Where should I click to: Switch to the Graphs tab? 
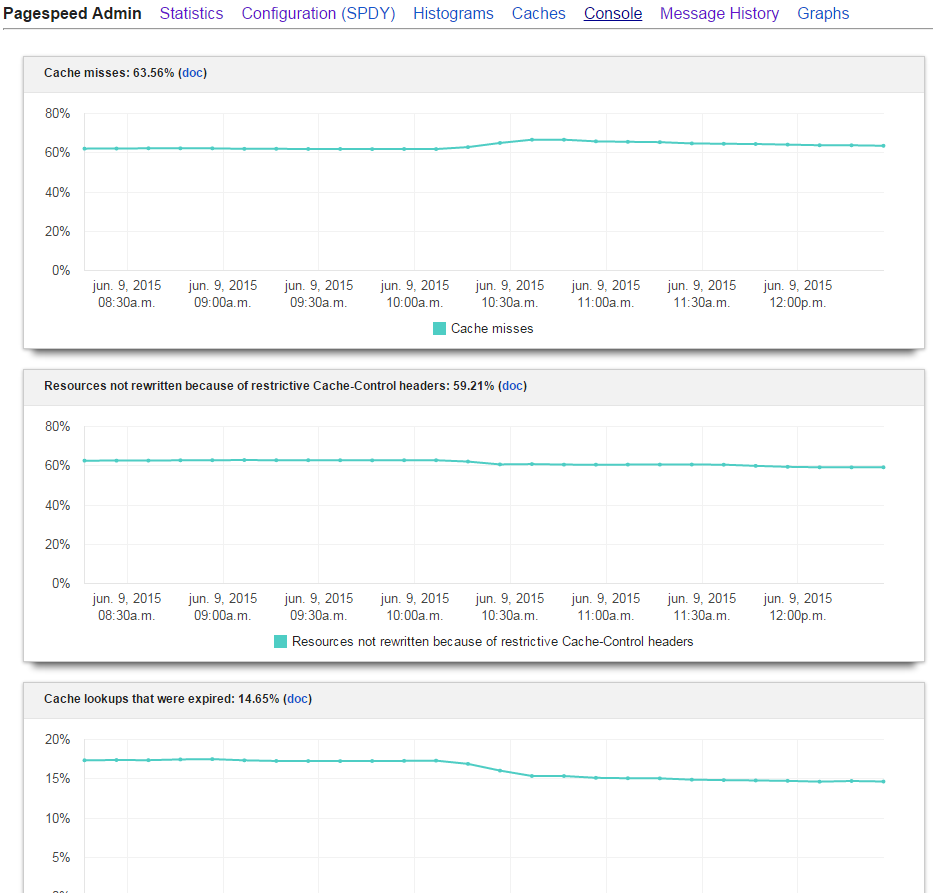pos(823,13)
